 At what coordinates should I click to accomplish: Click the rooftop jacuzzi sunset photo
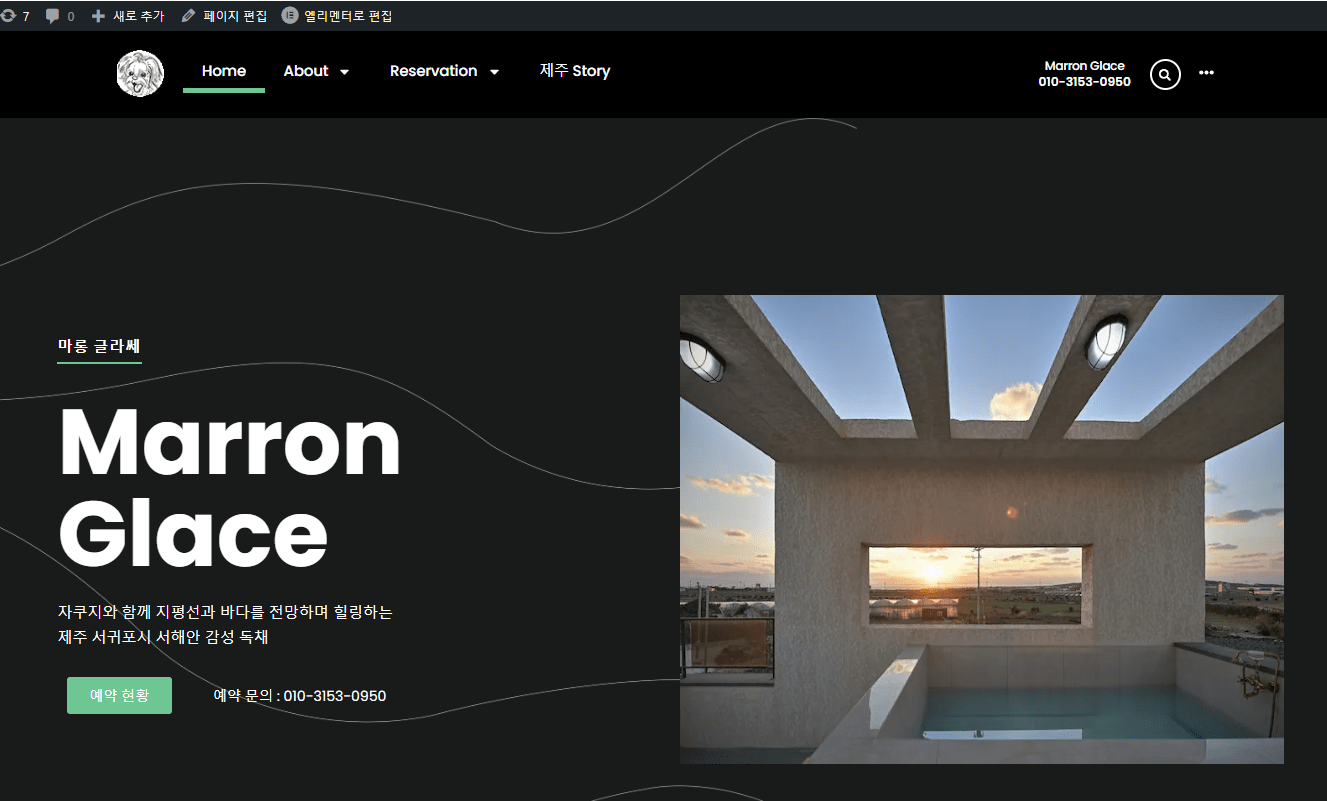(x=981, y=529)
